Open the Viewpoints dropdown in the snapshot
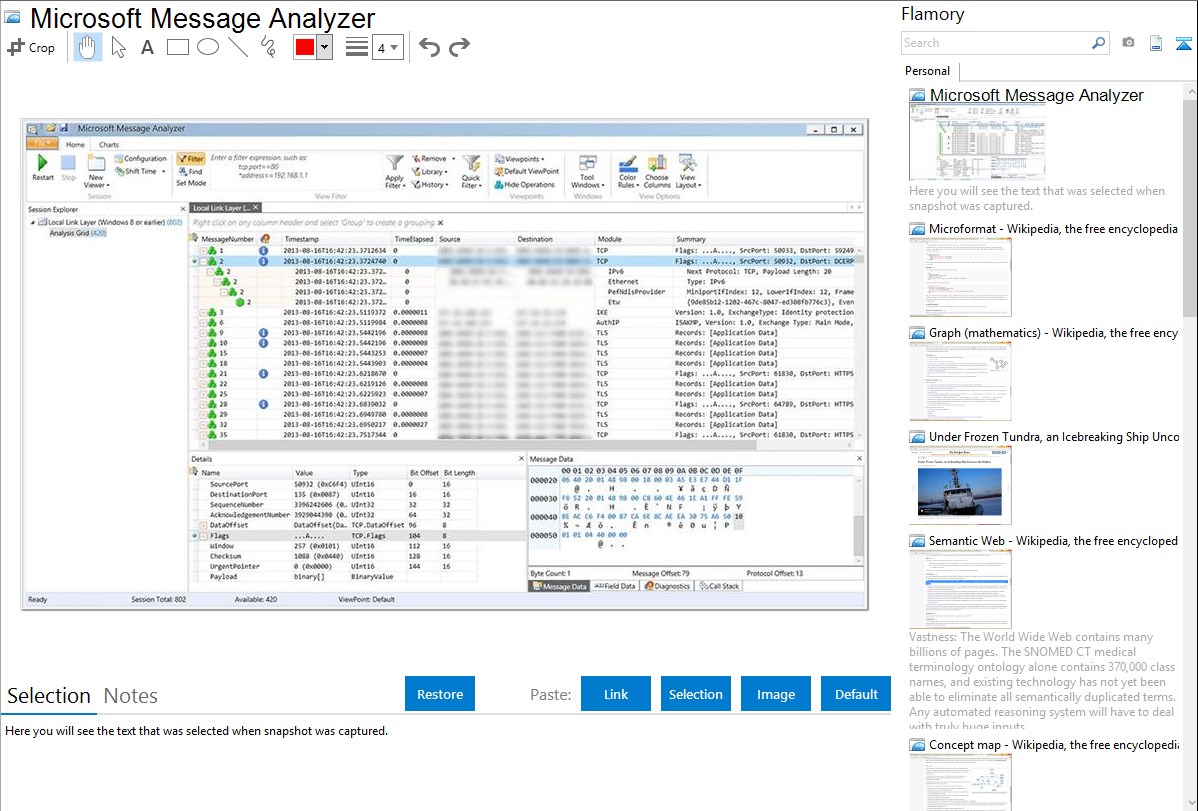The height and width of the screenshot is (811, 1198). click(x=520, y=159)
